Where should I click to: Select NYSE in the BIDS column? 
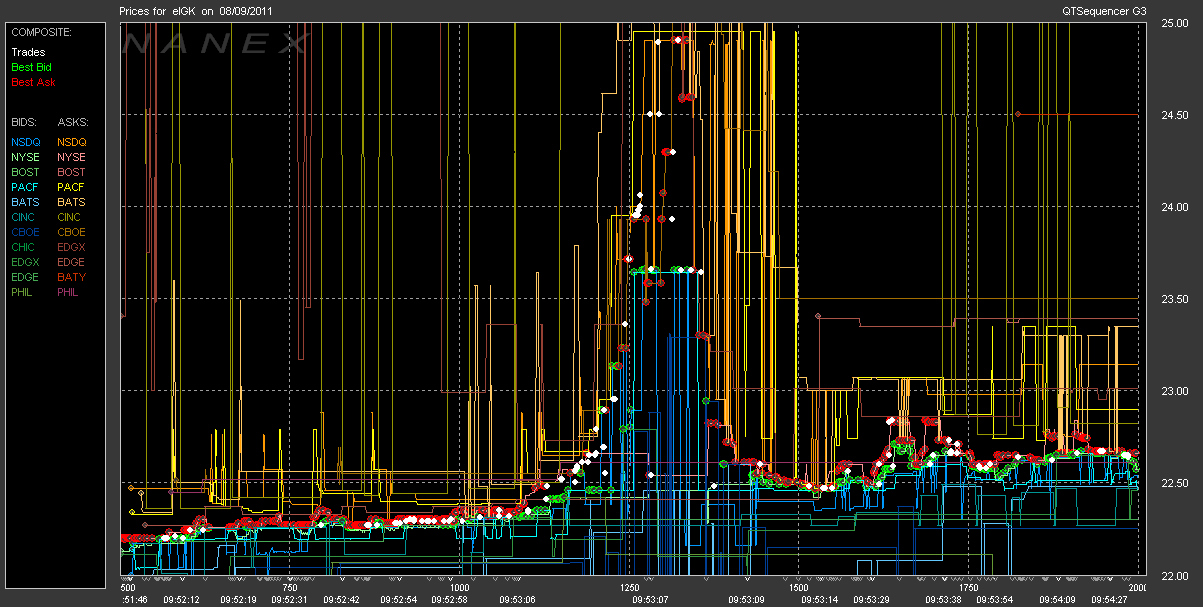pos(25,157)
